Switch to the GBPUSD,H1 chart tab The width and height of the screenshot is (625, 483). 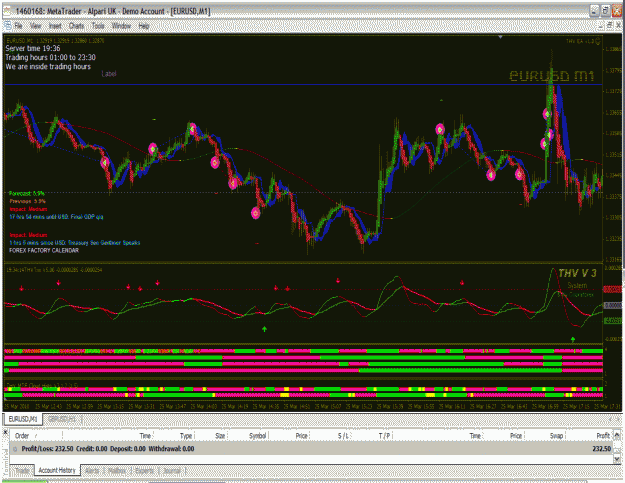[61, 419]
